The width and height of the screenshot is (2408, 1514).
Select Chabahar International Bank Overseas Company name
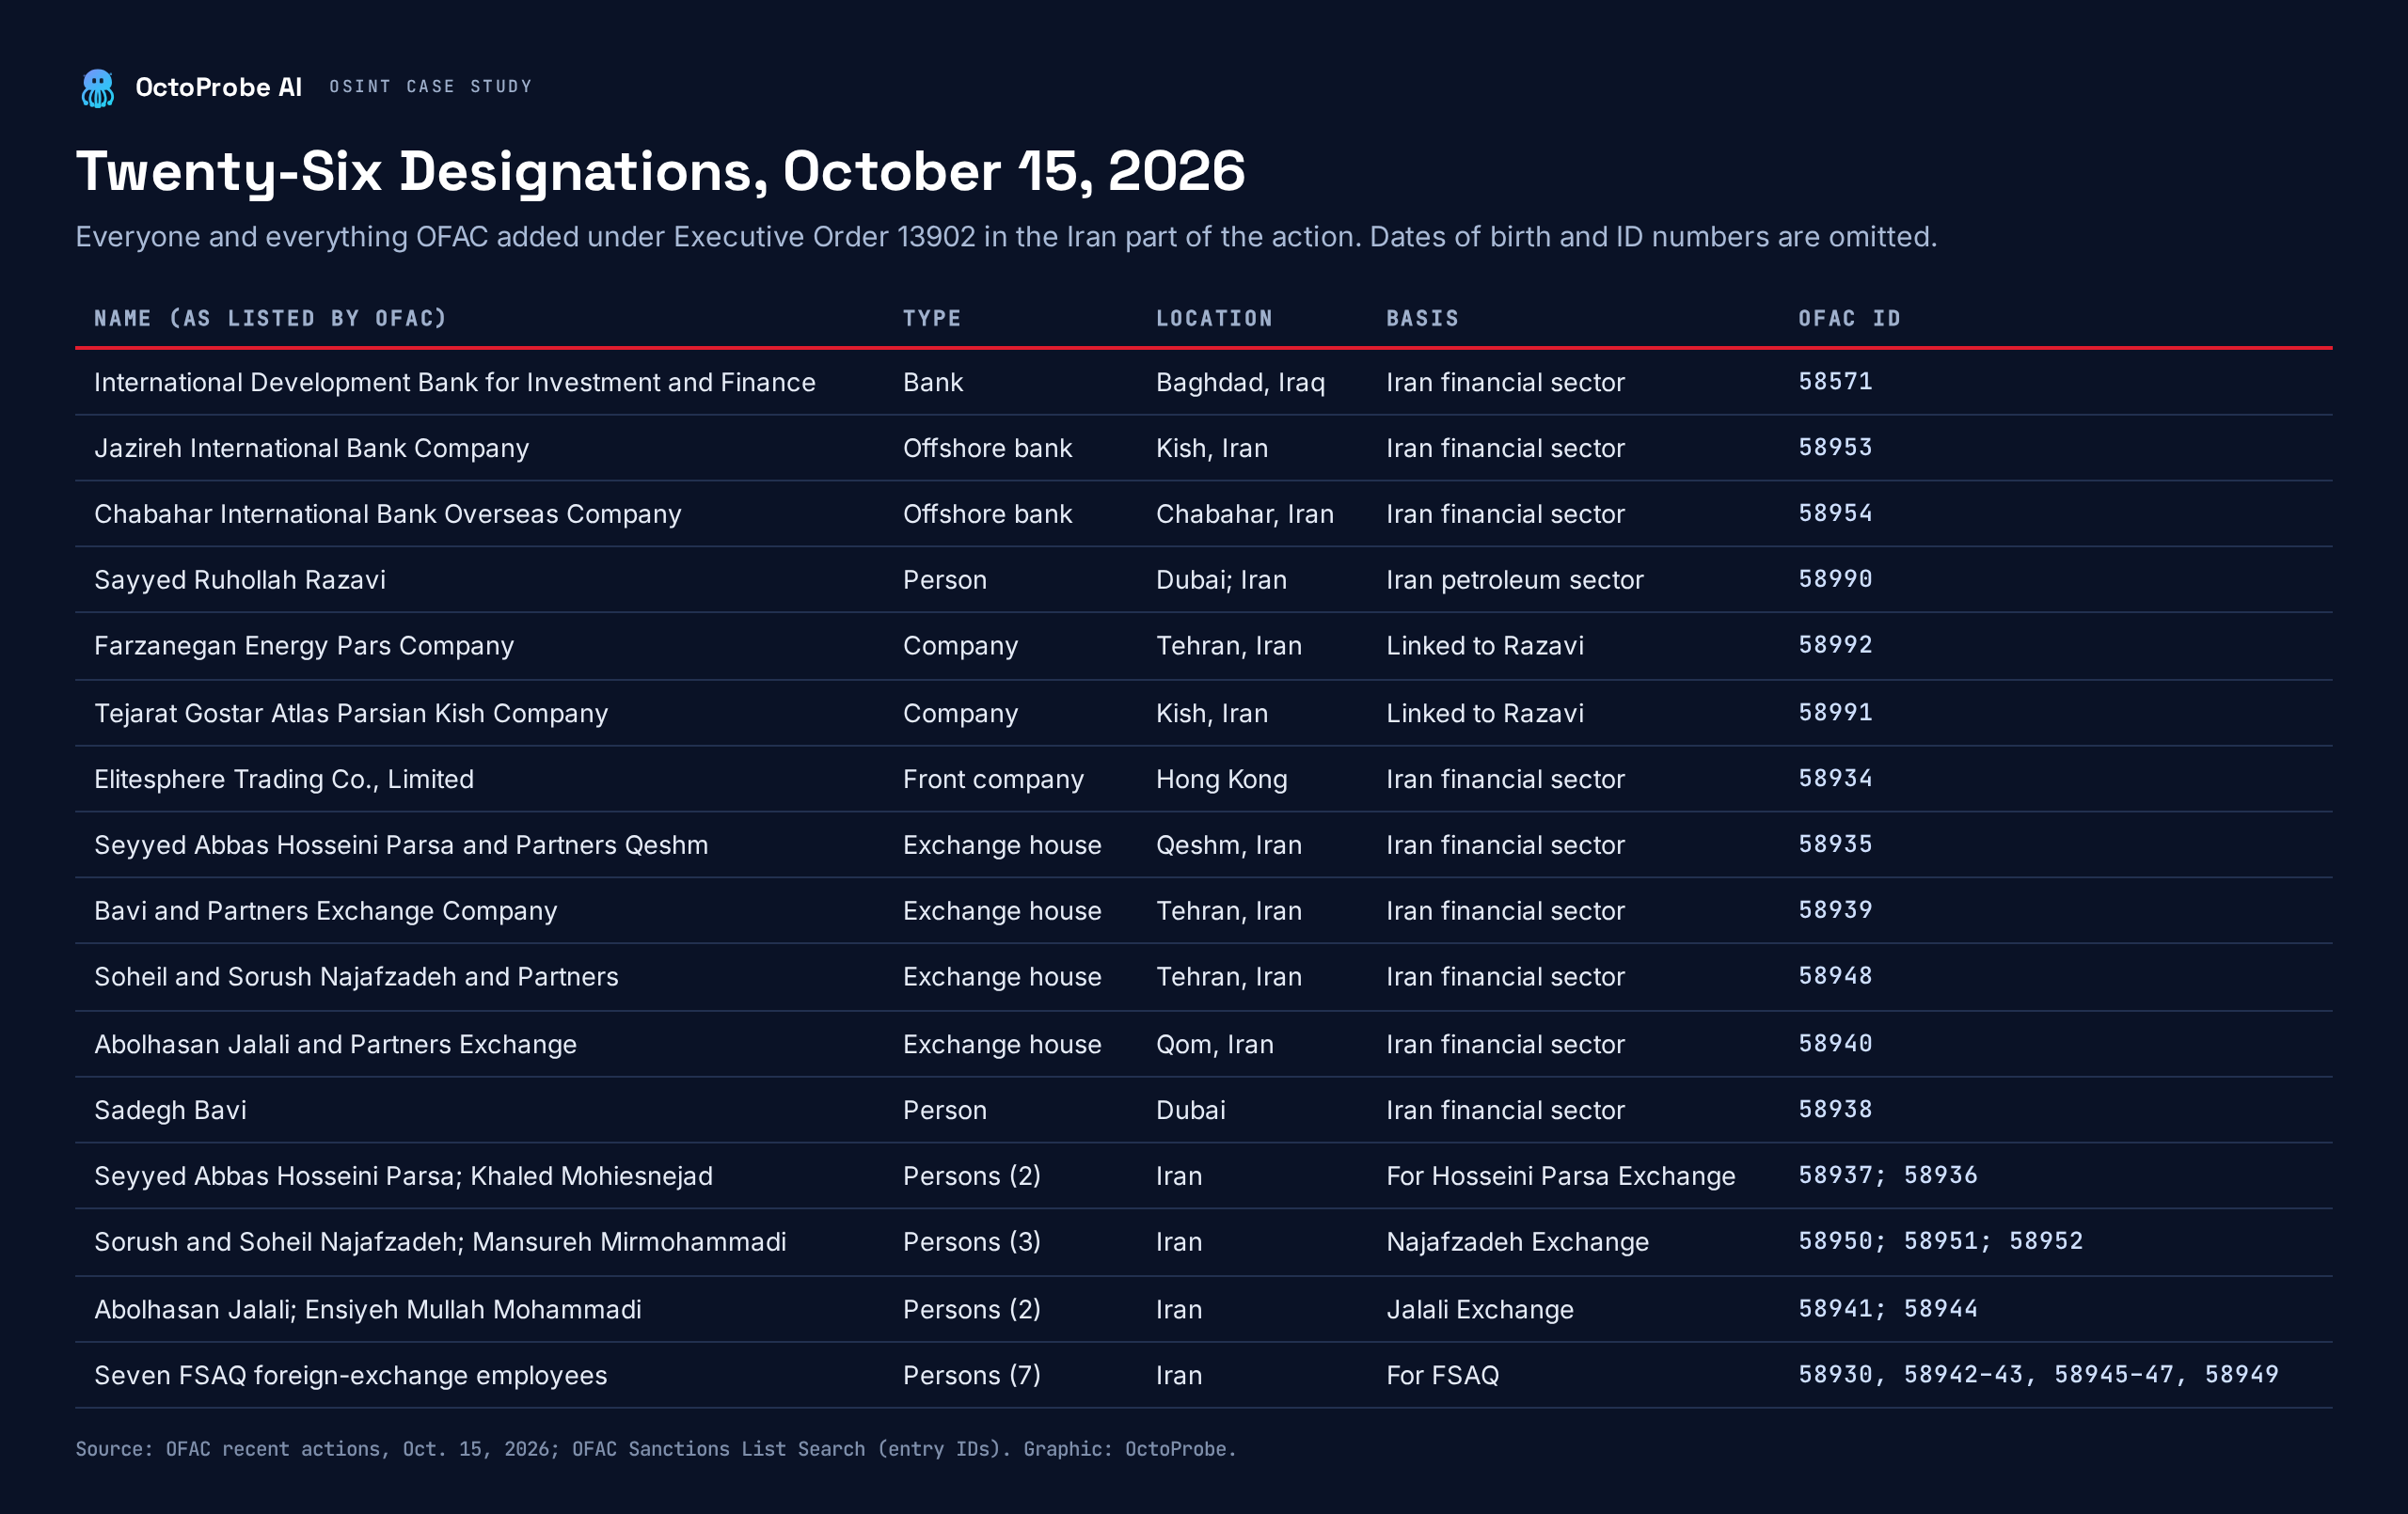tap(387, 514)
